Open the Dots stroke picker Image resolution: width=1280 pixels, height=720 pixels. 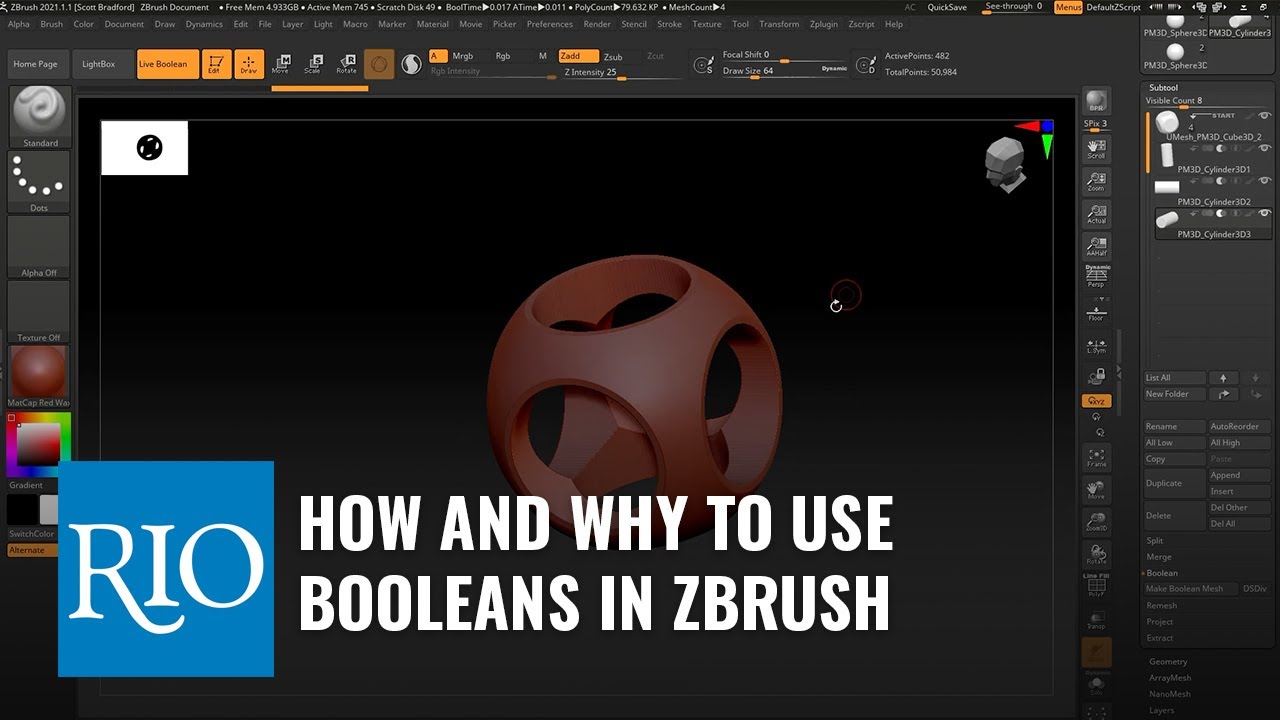click(x=40, y=181)
